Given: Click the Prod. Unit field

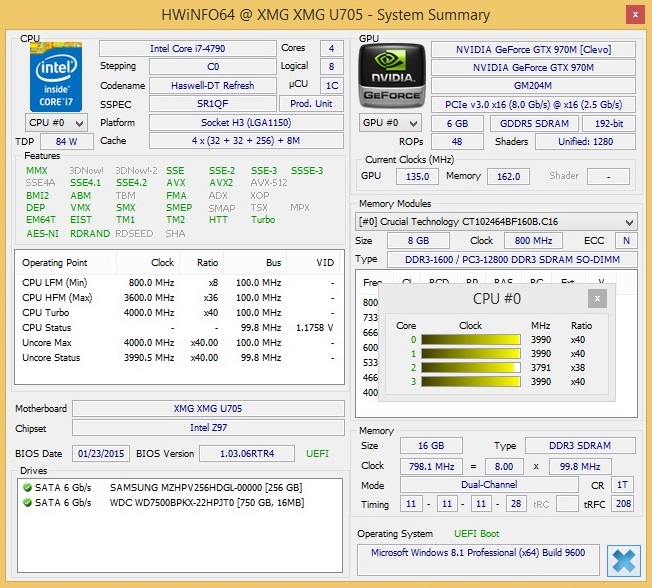Looking at the screenshot, I should coord(311,104).
